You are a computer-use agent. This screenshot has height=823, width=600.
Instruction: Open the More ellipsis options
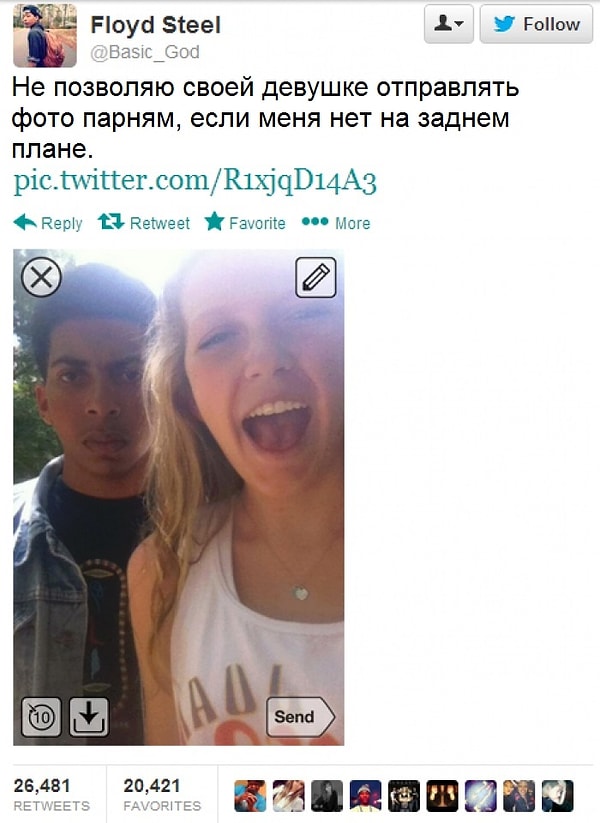[315, 221]
